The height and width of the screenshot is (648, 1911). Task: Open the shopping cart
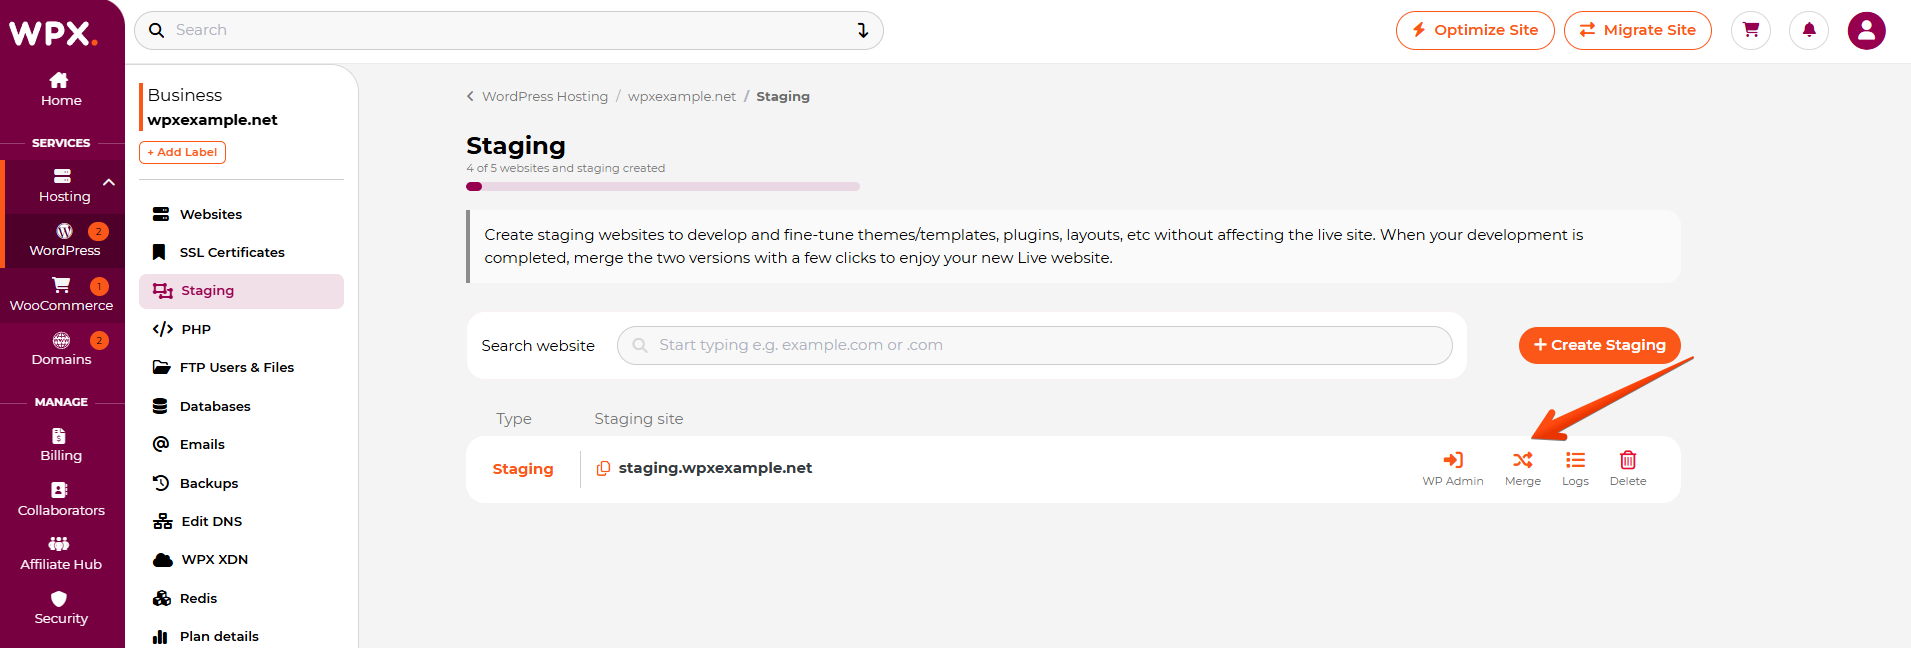click(x=1750, y=30)
